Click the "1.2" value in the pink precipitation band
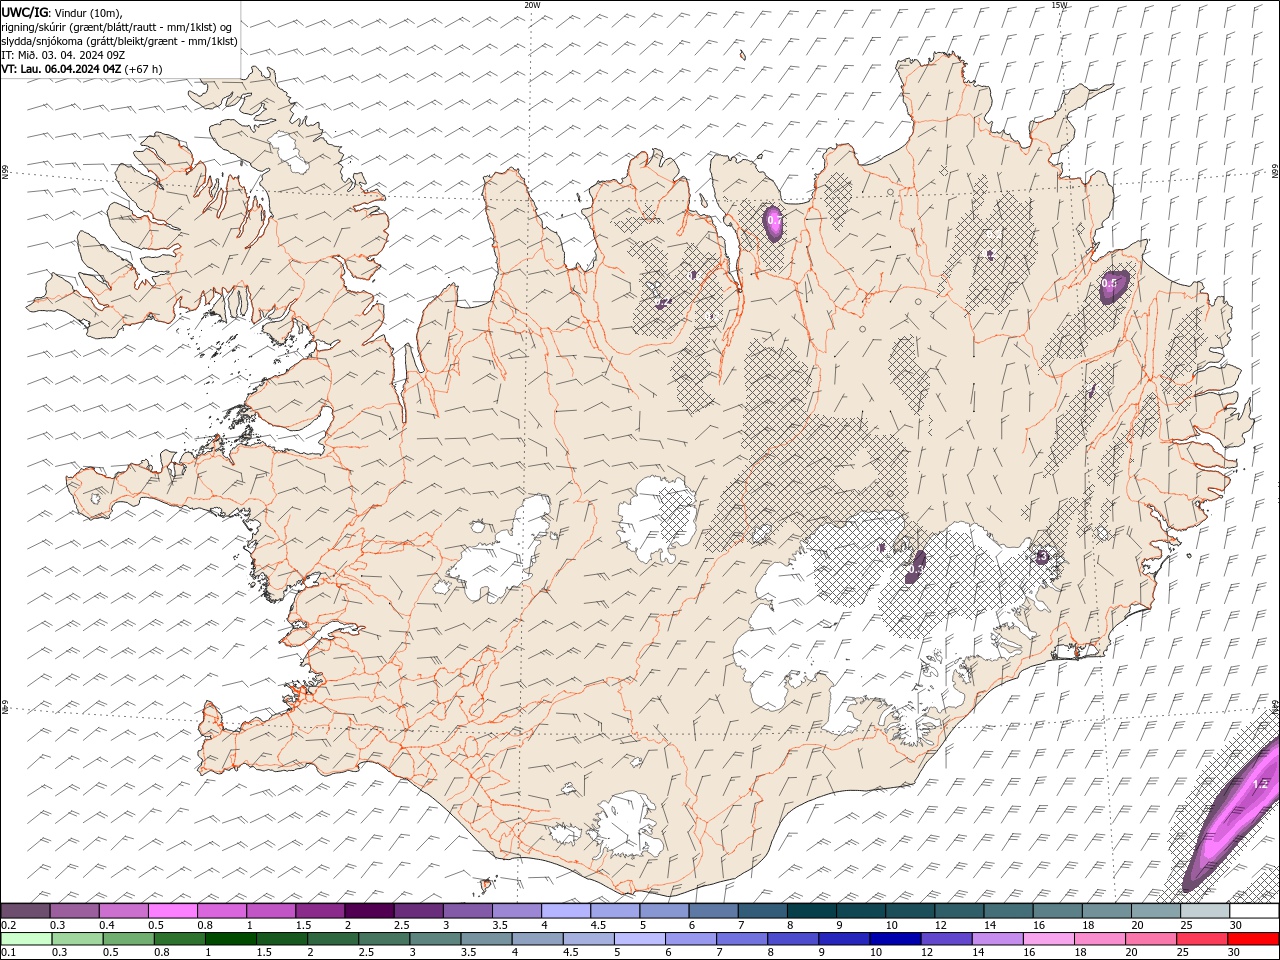 pyautogui.click(x=1260, y=784)
